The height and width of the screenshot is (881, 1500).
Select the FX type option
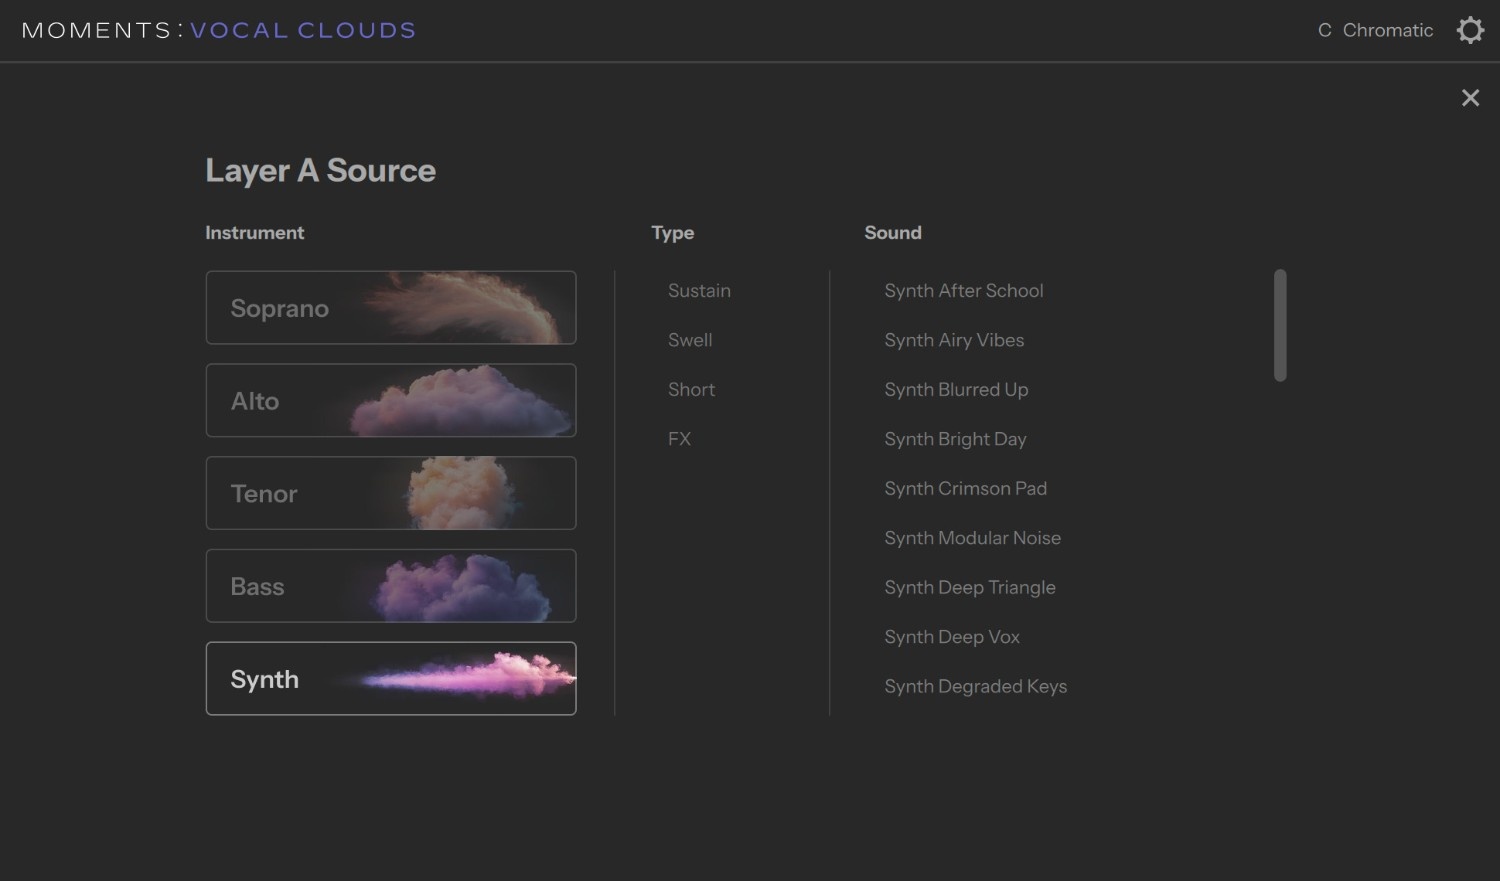[679, 438]
